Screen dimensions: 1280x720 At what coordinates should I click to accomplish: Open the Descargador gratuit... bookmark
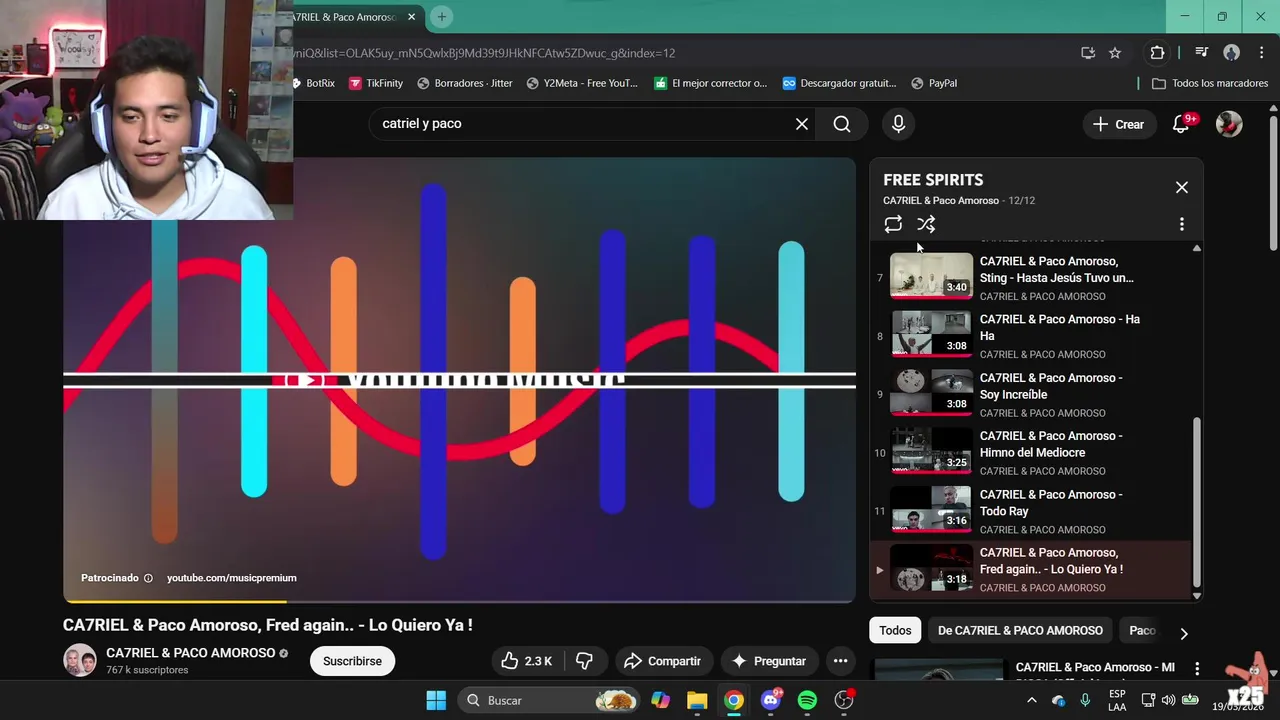click(x=840, y=83)
